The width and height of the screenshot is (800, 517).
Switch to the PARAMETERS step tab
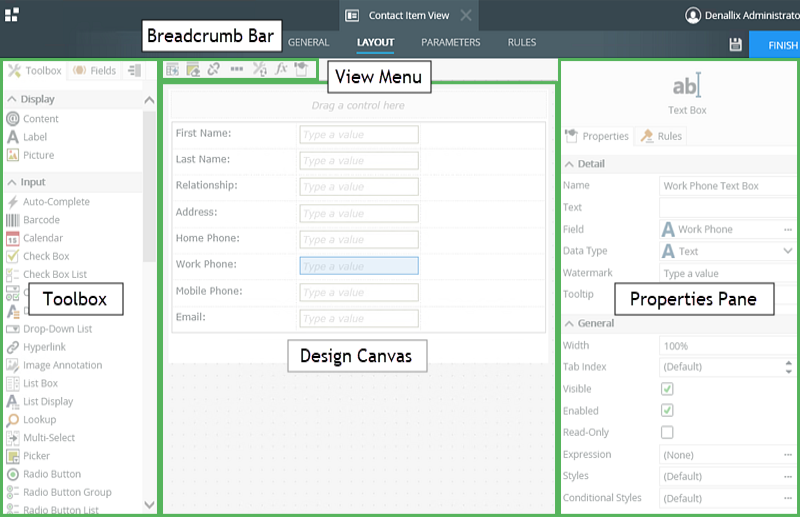[x=451, y=42]
